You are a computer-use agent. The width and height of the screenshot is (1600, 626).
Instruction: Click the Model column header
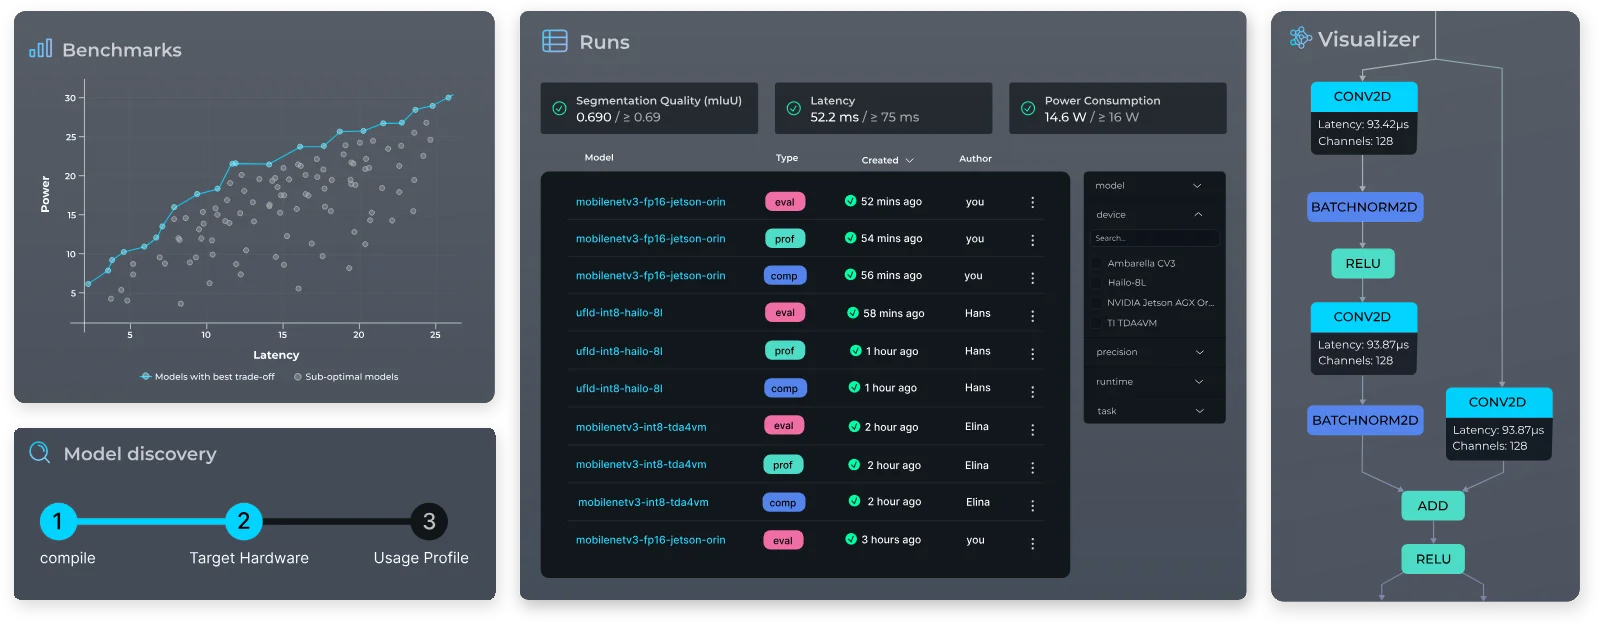pos(599,158)
